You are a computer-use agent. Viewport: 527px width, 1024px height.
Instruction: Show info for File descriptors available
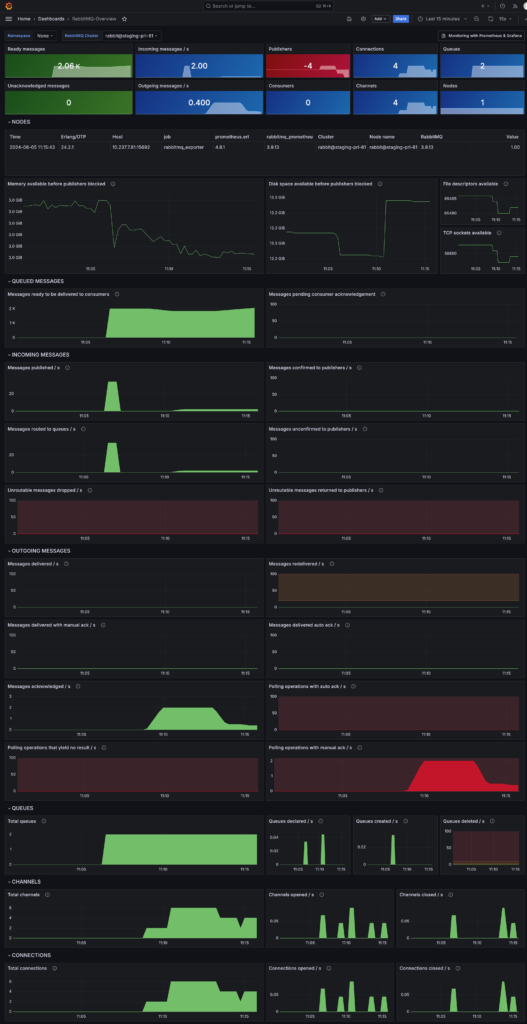tap(504, 184)
